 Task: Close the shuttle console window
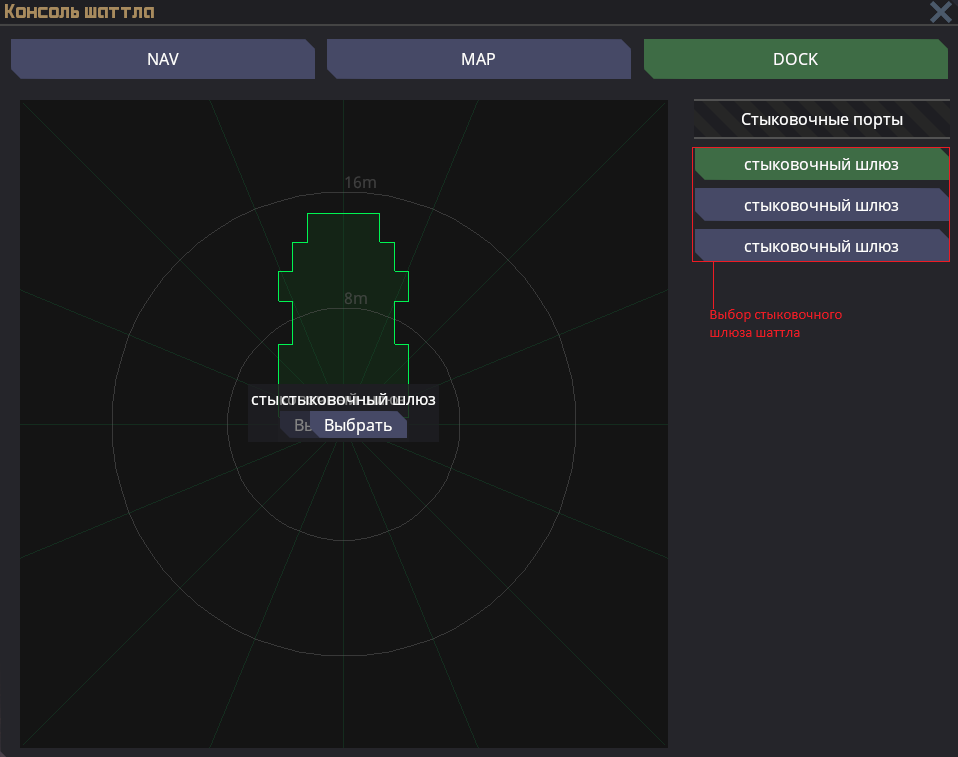(940, 12)
